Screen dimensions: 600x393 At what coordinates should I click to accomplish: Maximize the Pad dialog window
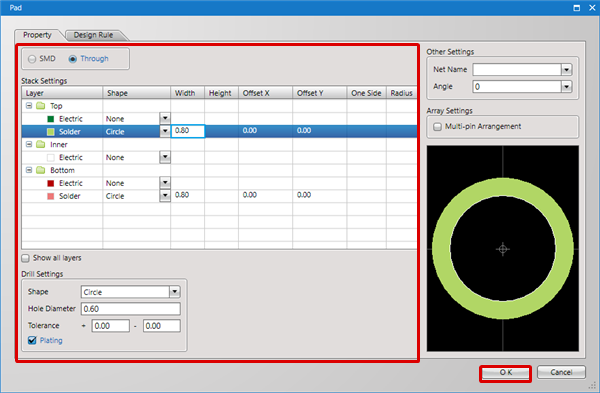coord(577,8)
